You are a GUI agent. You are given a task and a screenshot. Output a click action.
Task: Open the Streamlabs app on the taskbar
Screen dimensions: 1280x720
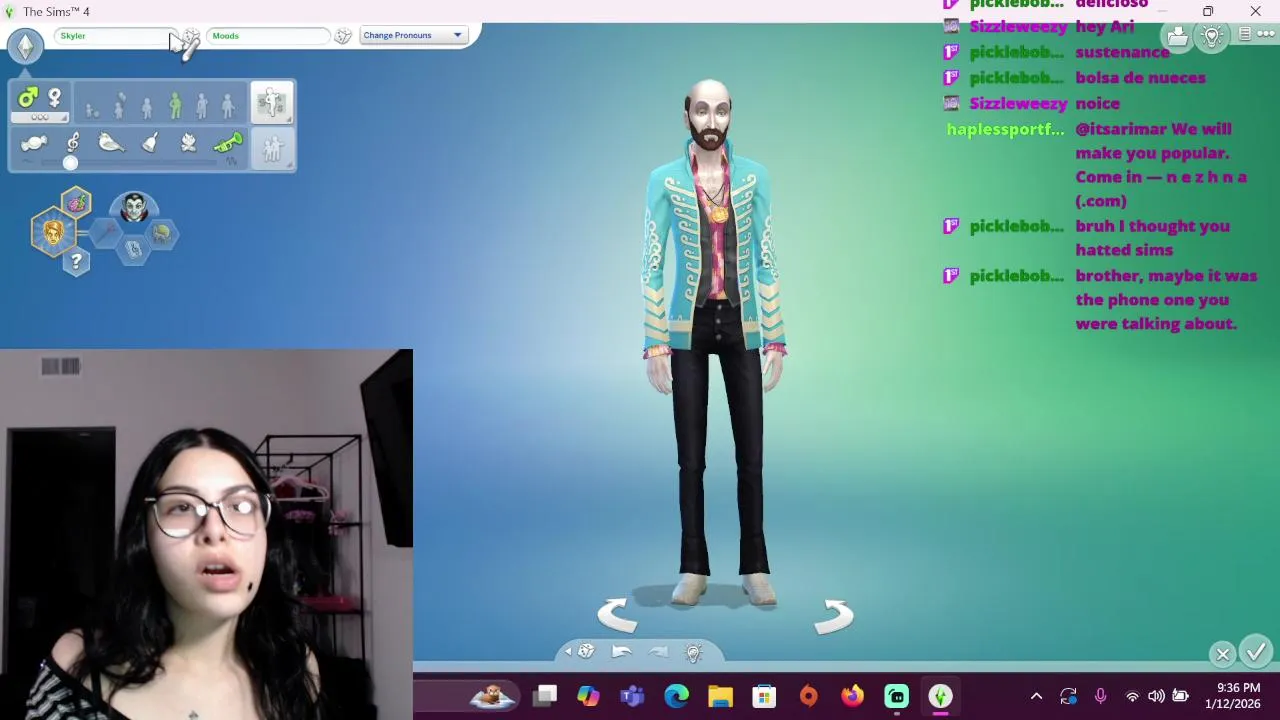click(x=896, y=696)
